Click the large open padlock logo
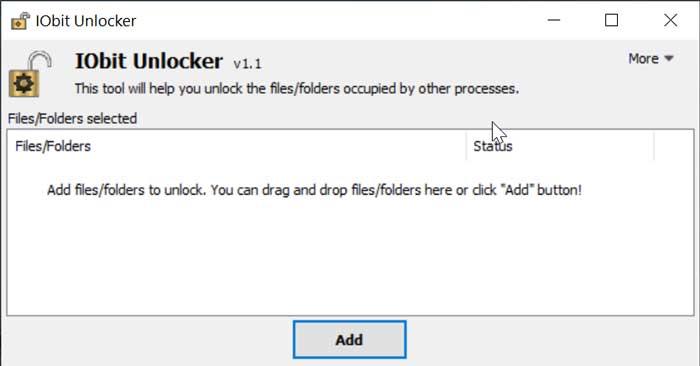700x366 pixels. [x=30, y=74]
